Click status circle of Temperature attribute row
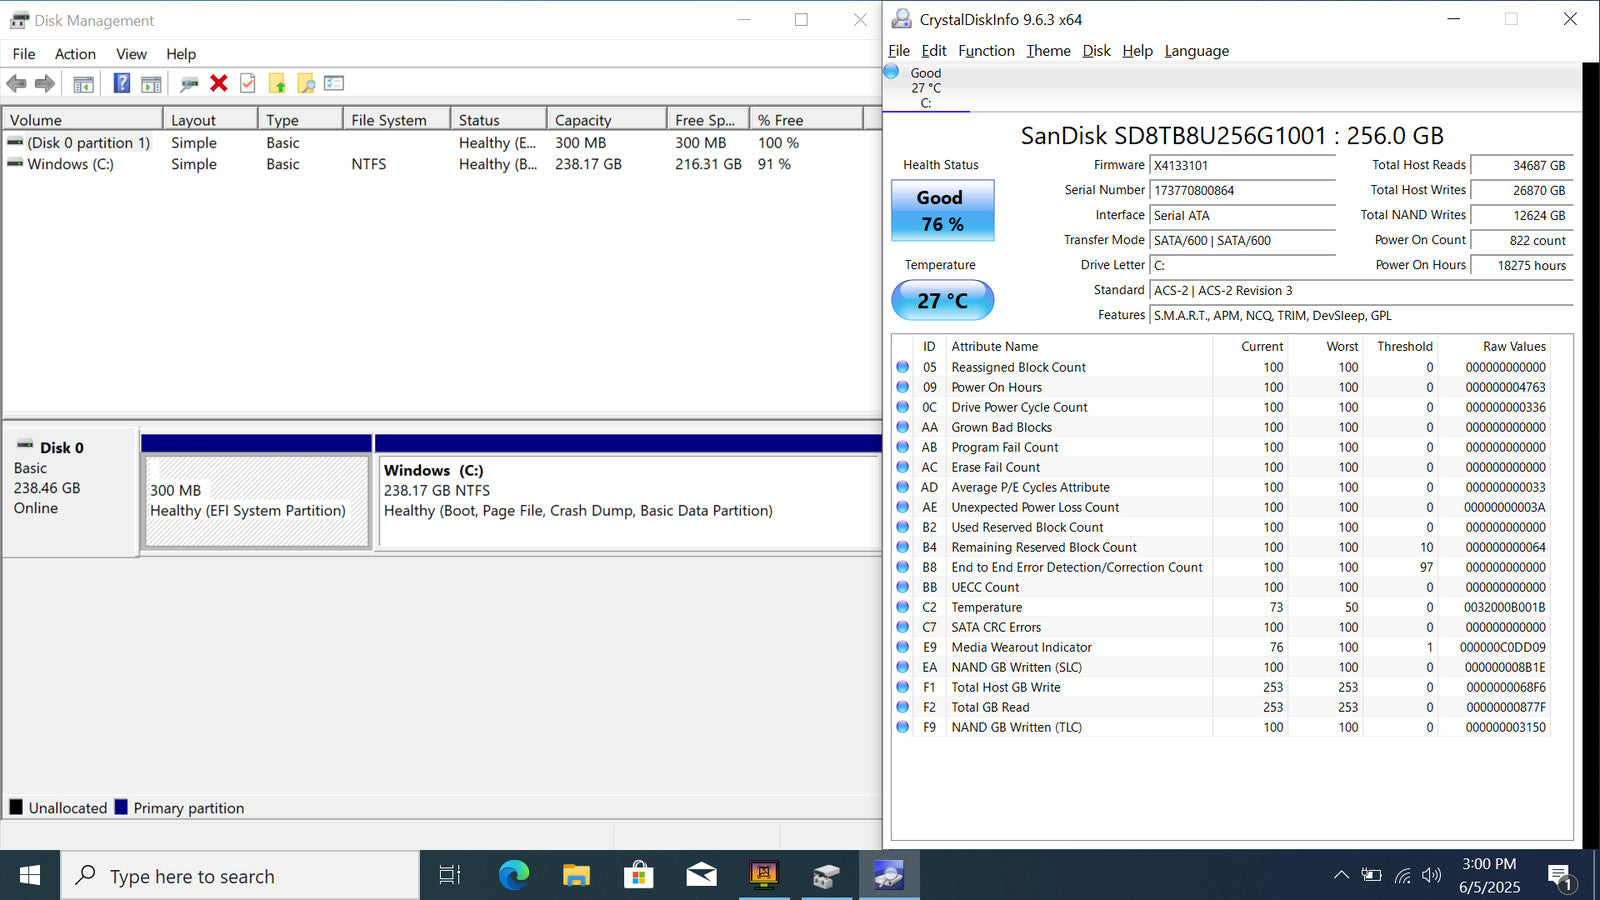This screenshot has height=900, width=1600. 902,607
